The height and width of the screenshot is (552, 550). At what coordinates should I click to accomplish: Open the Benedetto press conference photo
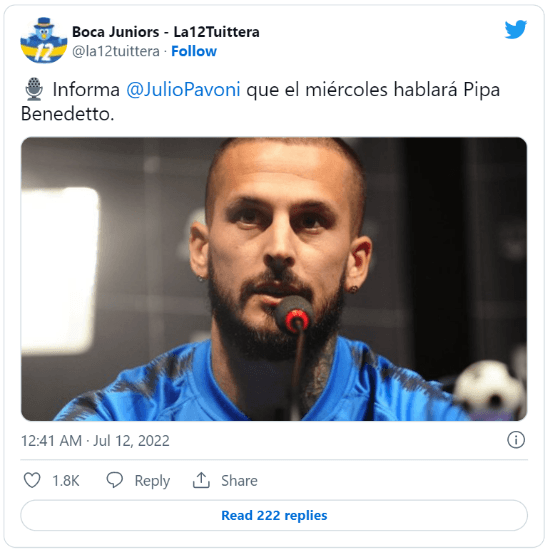(274, 279)
